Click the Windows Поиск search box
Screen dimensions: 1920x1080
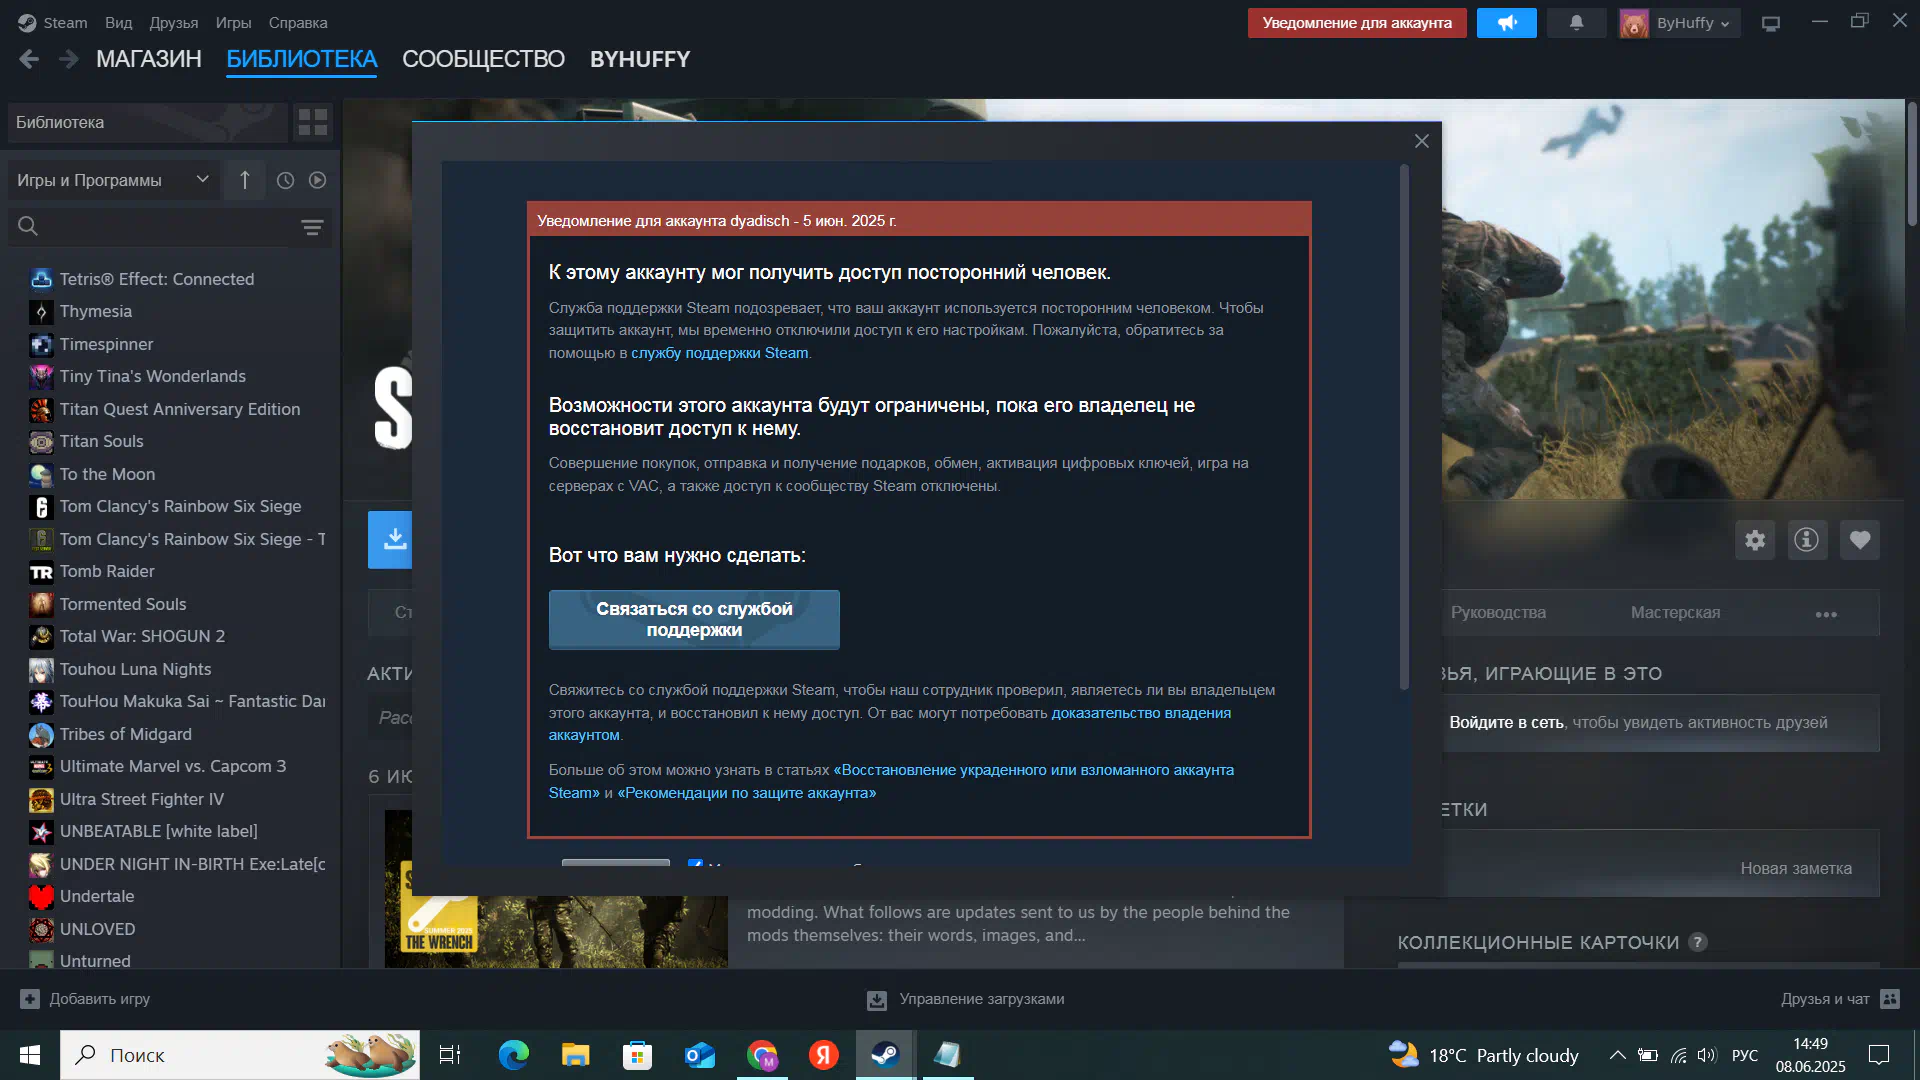(240, 1055)
